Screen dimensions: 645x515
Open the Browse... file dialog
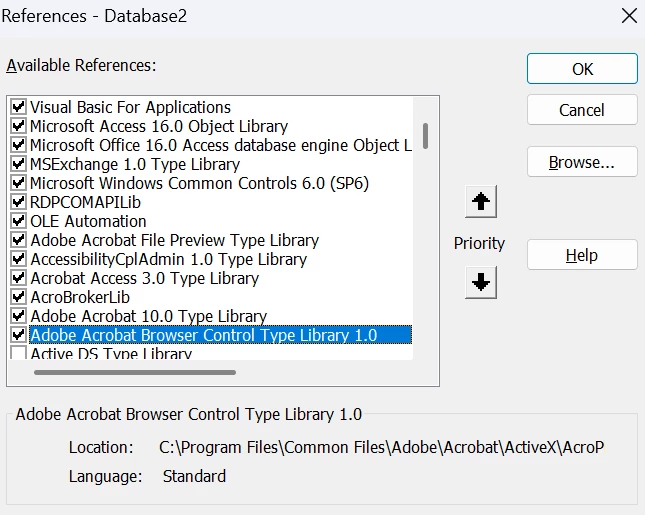[582, 162]
